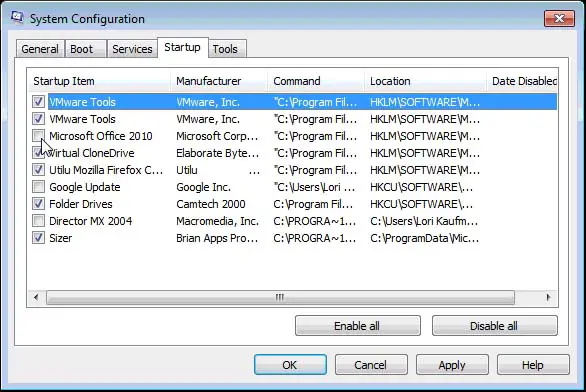This screenshot has height=392, width=586.
Task: Select the Utilu Mozilla Firefox C... entry
Action: [x=106, y=170]
